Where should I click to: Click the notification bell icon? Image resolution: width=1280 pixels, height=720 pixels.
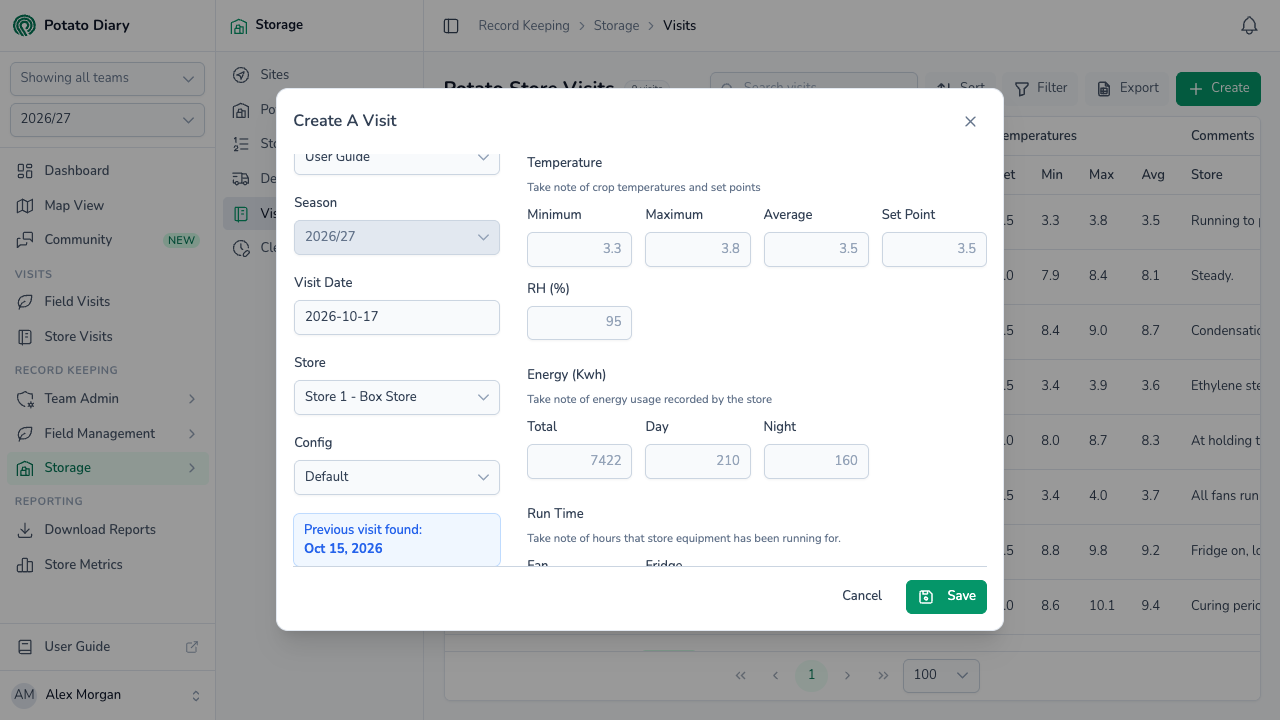point(1249,26)
